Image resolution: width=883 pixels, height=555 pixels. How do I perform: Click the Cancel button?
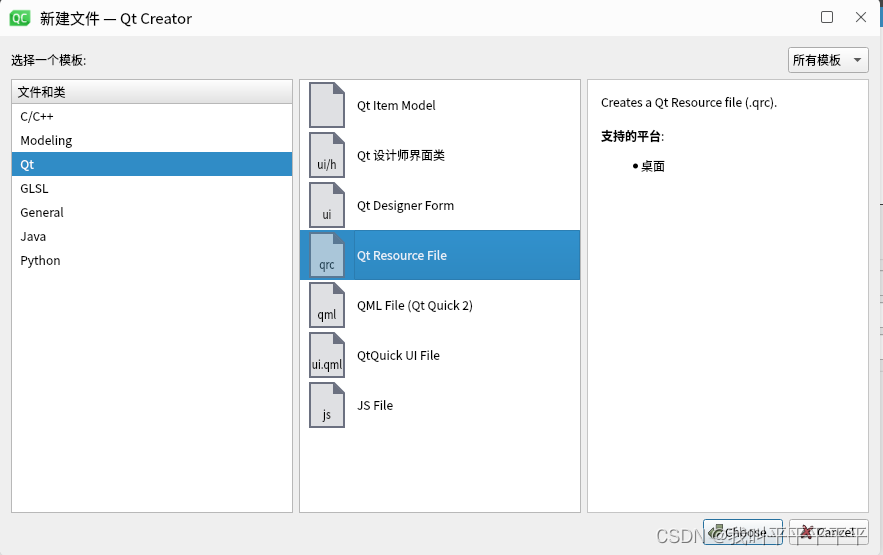point(828,532)
